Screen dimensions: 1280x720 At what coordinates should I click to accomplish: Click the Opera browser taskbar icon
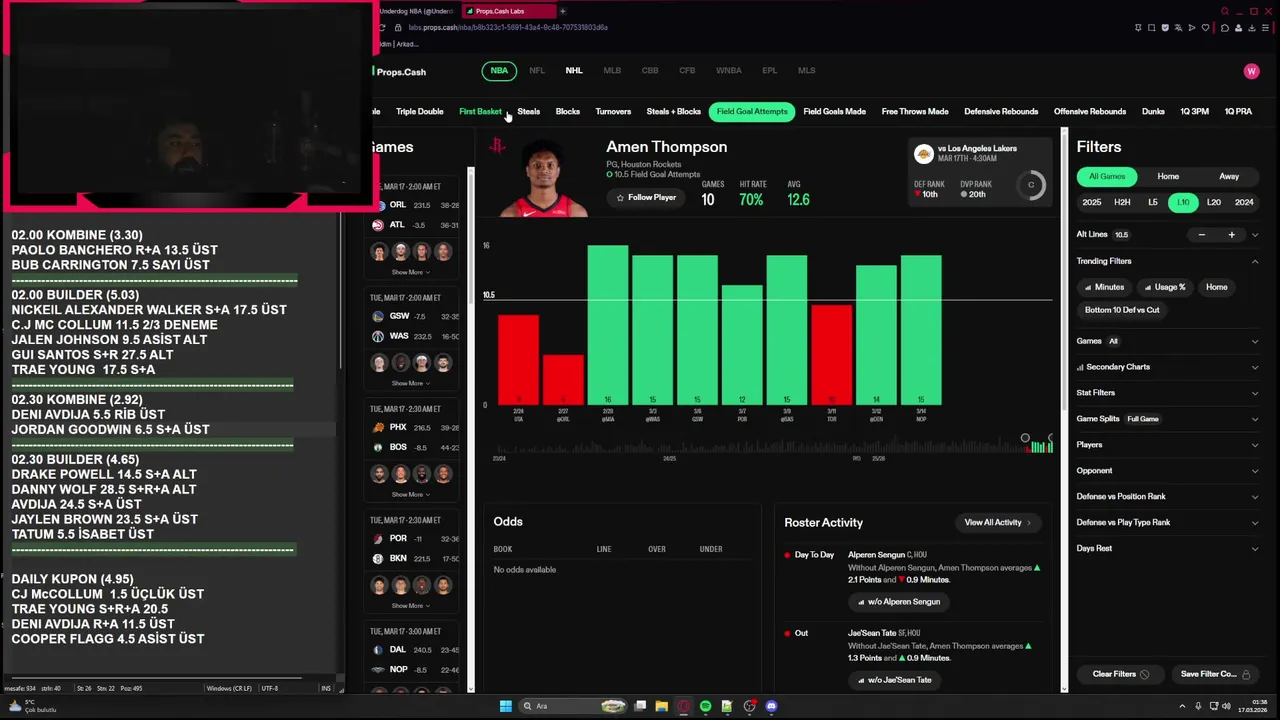pos(684,706)
